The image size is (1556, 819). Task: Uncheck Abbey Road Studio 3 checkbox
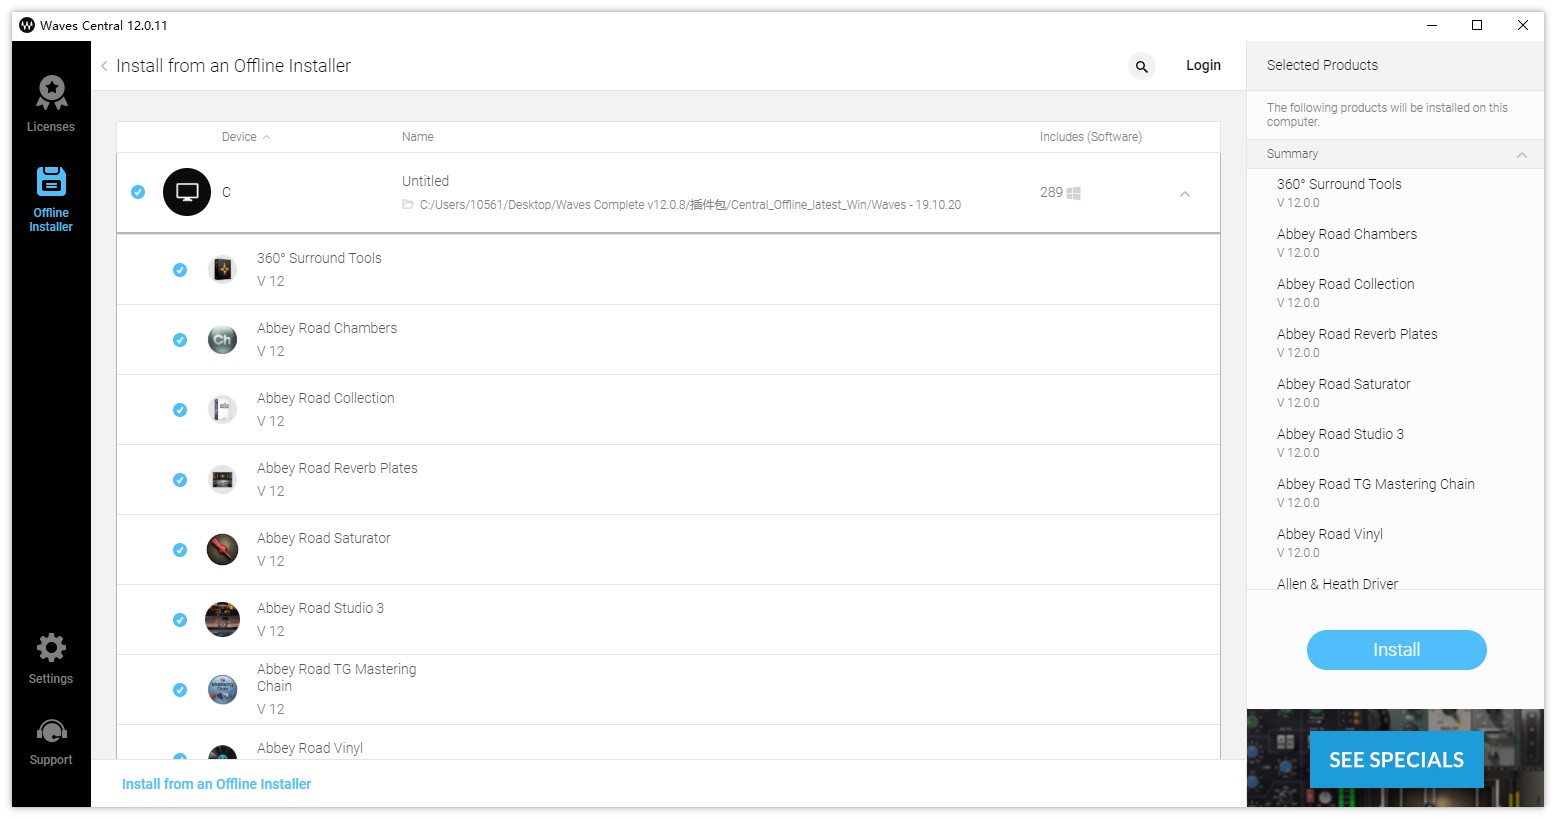180,619
